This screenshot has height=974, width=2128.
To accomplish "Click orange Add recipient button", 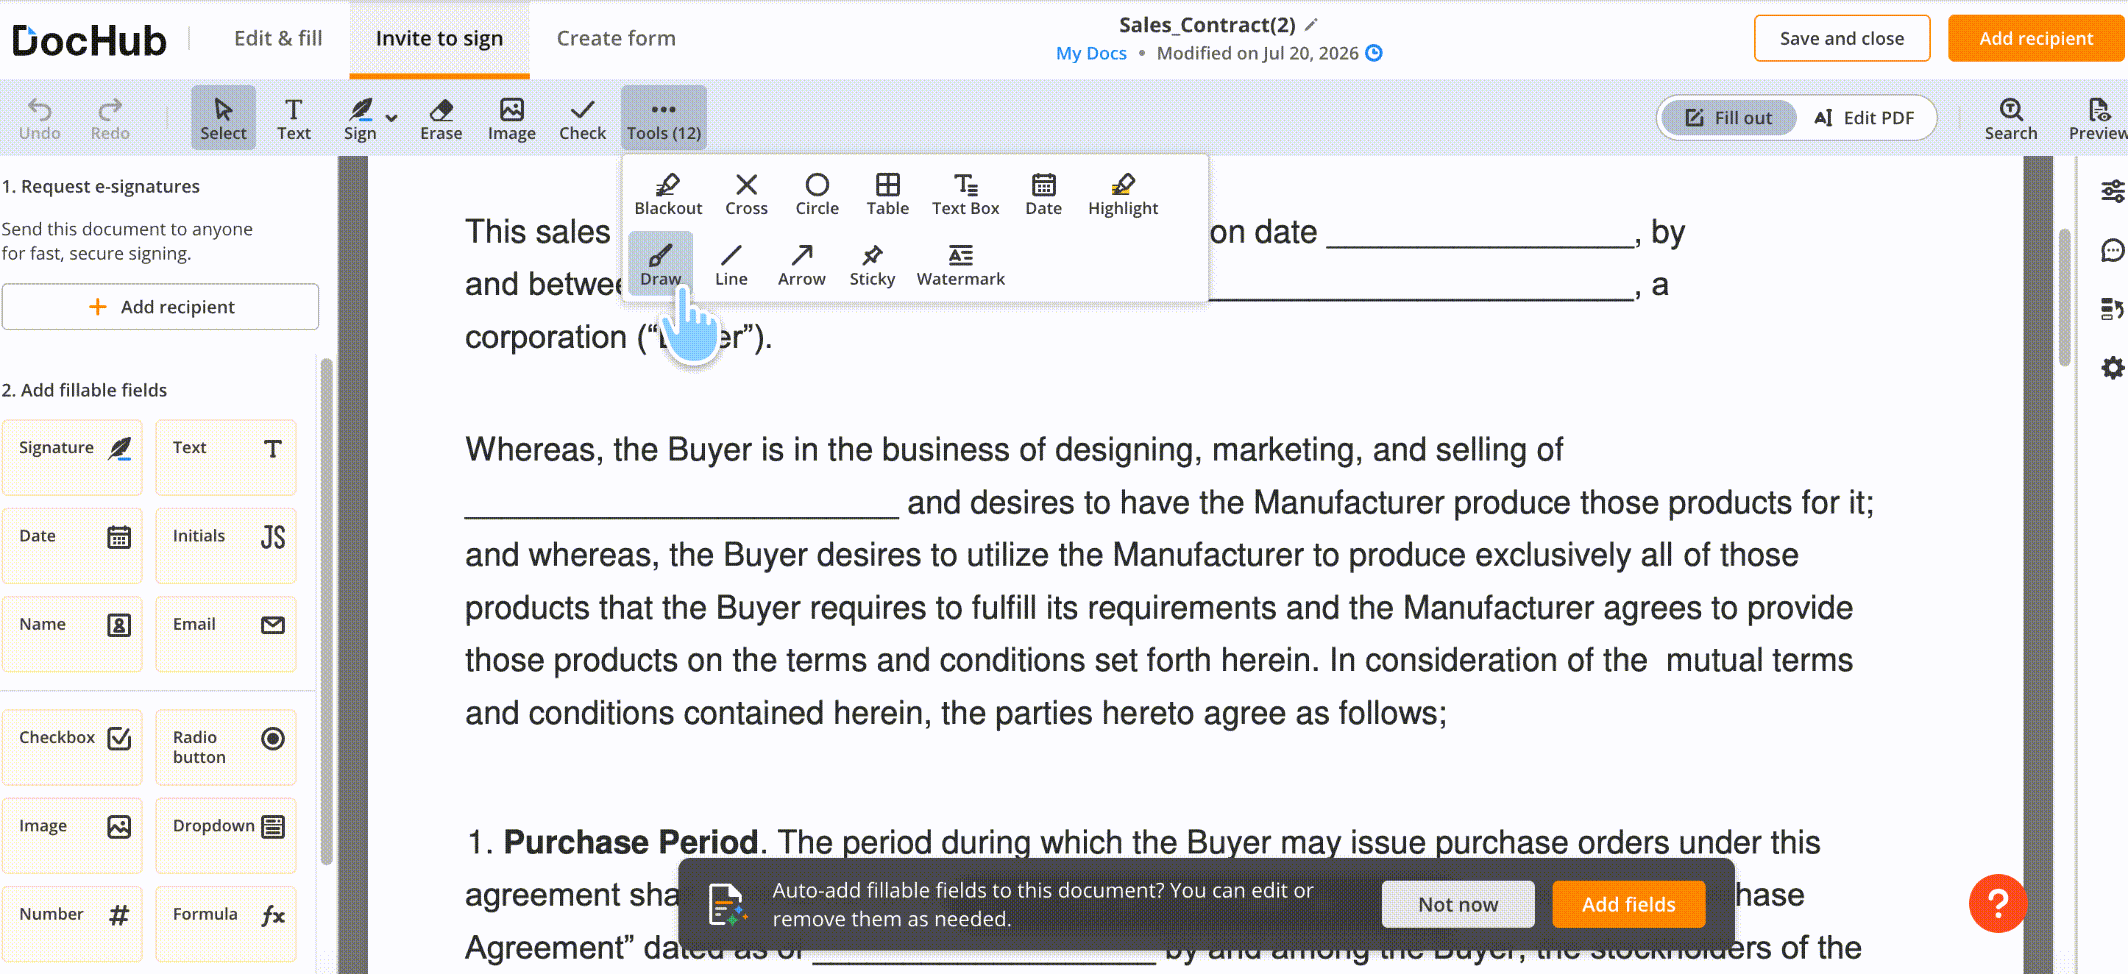I will coord(2036,38).
